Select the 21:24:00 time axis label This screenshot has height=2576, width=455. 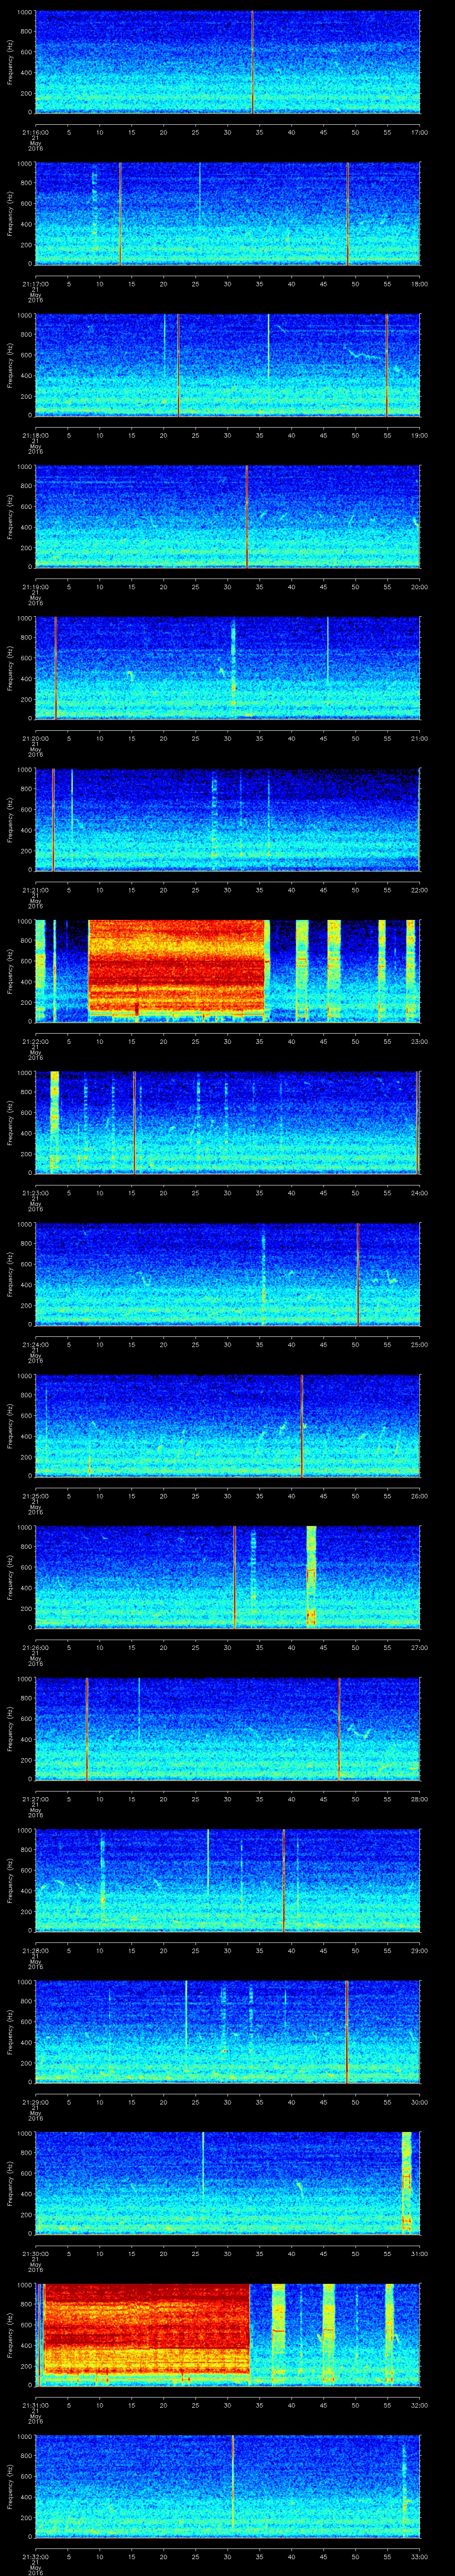[x=35, y=1345]
